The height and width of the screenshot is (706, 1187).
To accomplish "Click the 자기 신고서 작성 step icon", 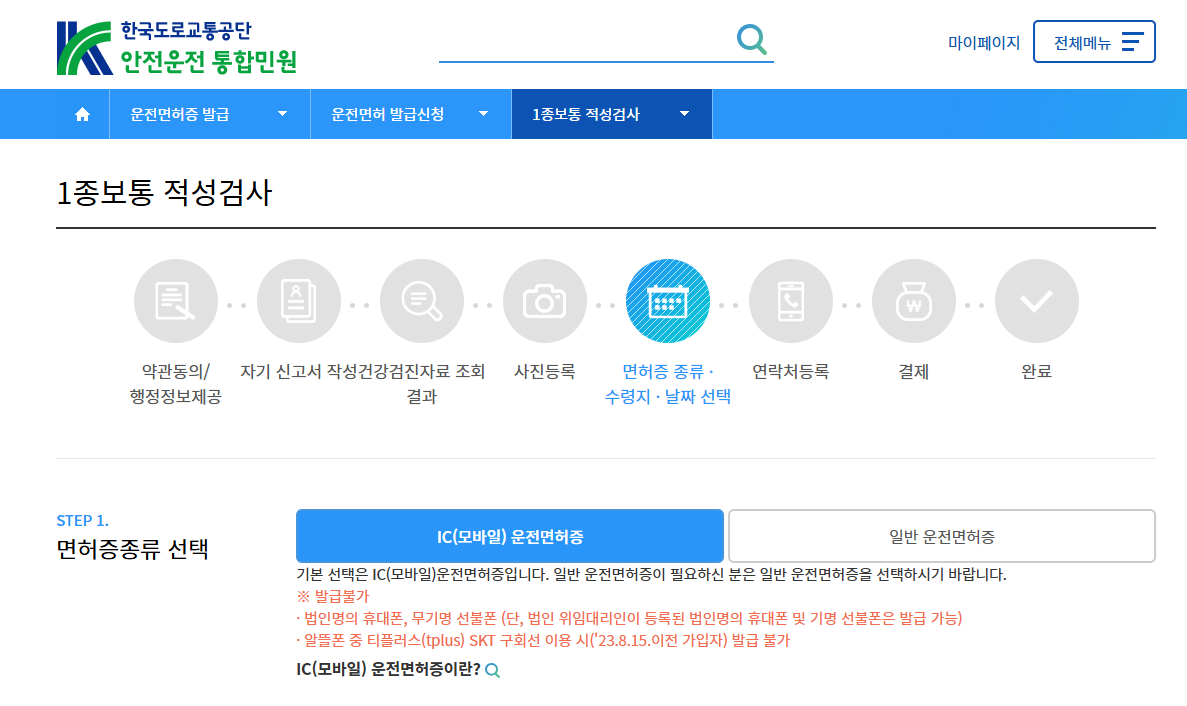I will click(x=299, y=300).
